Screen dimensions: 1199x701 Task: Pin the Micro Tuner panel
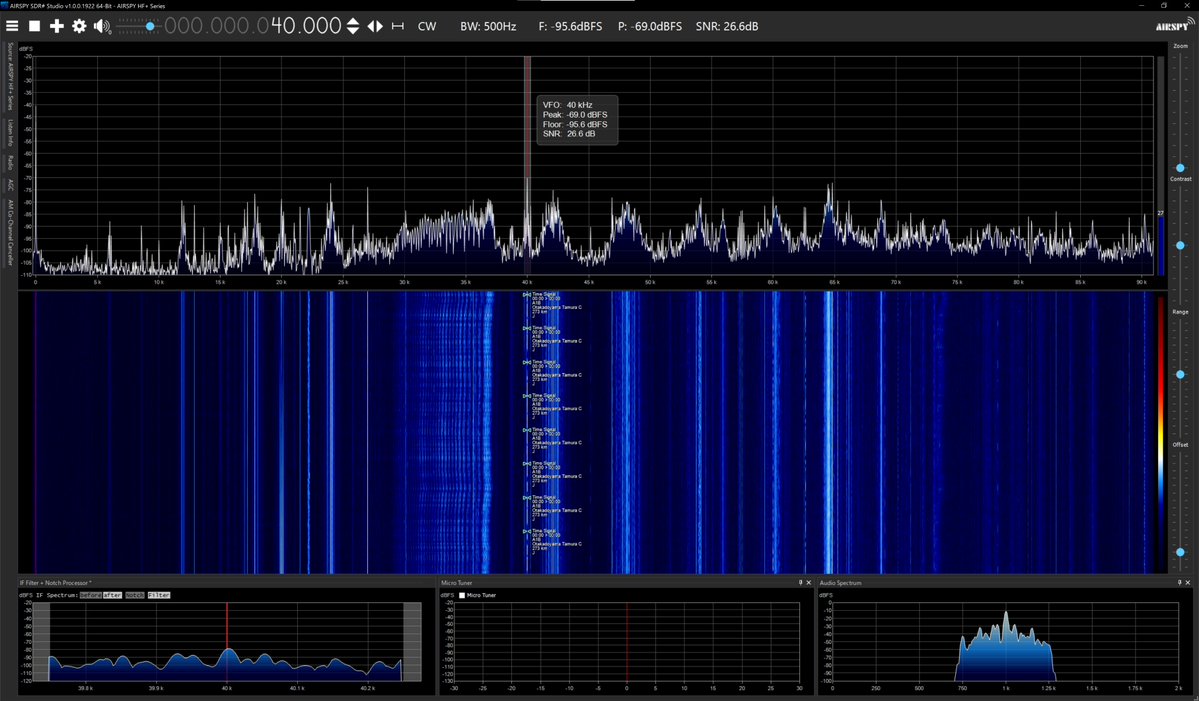(x=801, y=583)
